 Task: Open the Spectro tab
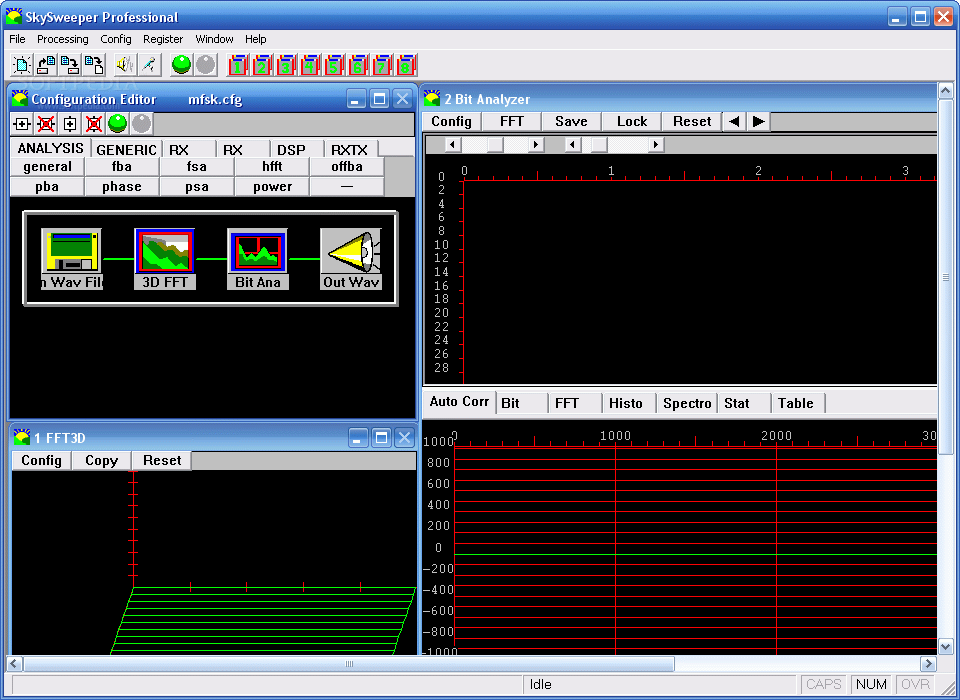pyautogui.click(x=687, y=403)
